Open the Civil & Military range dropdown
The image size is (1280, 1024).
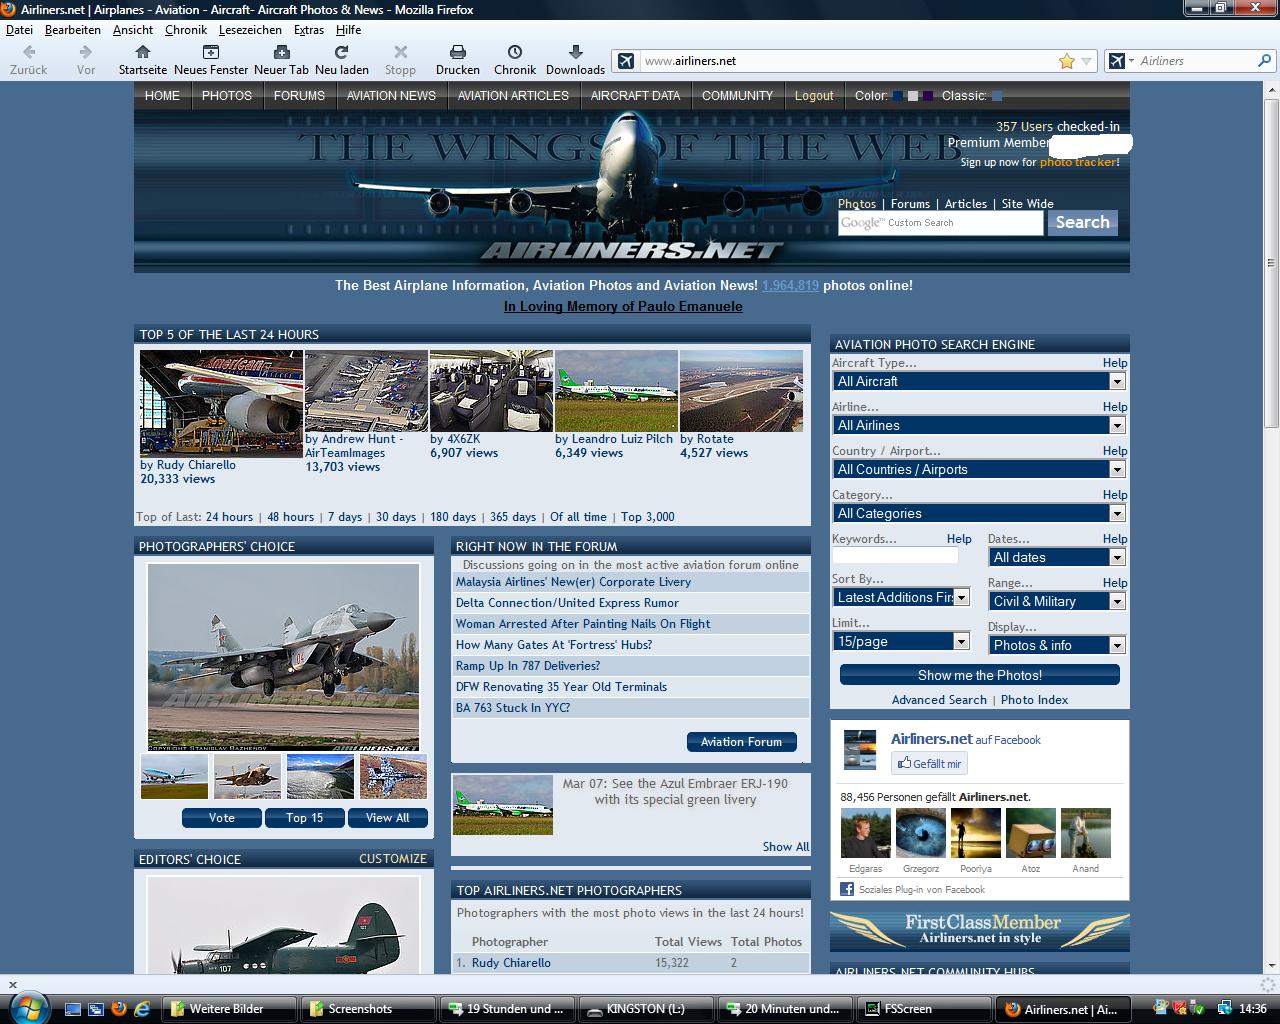coord(1057,601)
